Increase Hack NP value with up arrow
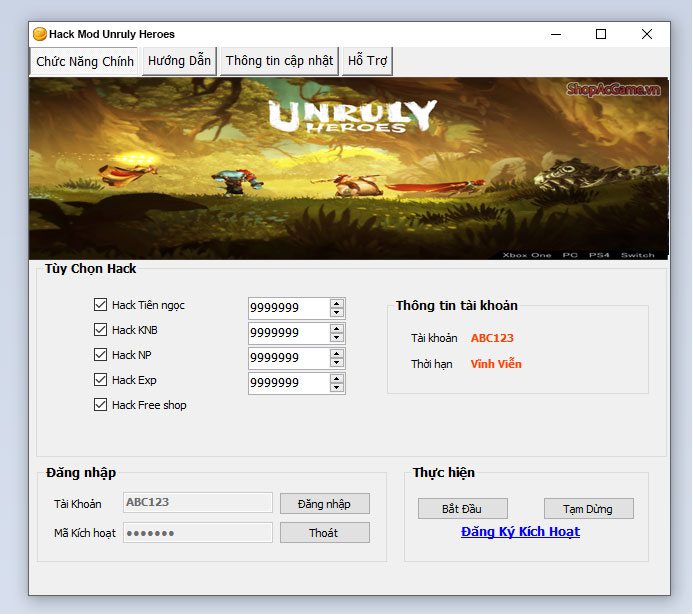693x616 pixels. click(x=337, y=354)
